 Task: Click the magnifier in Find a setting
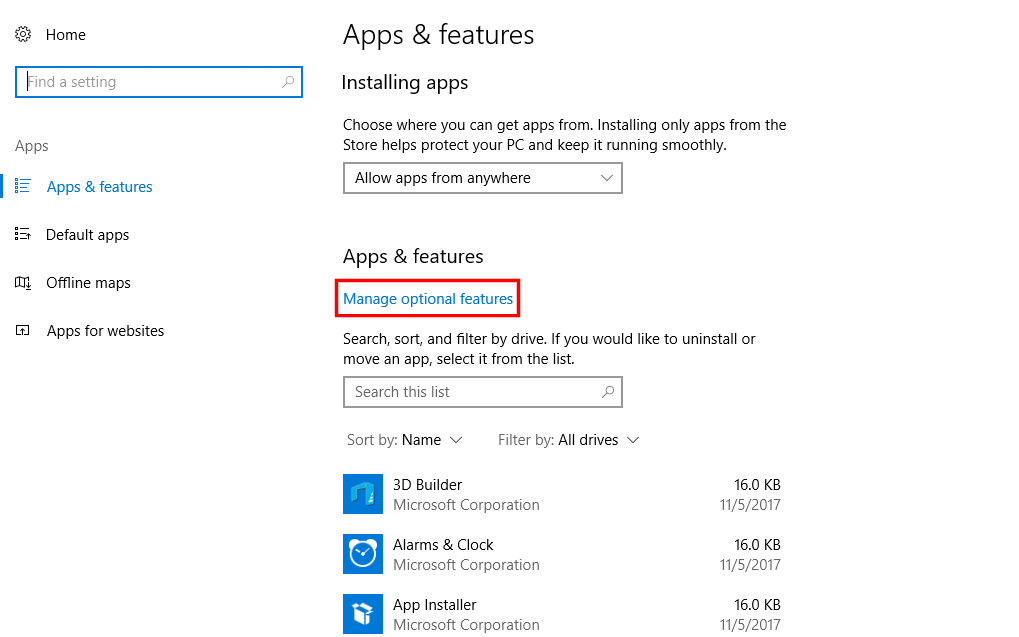coord(289,81)
